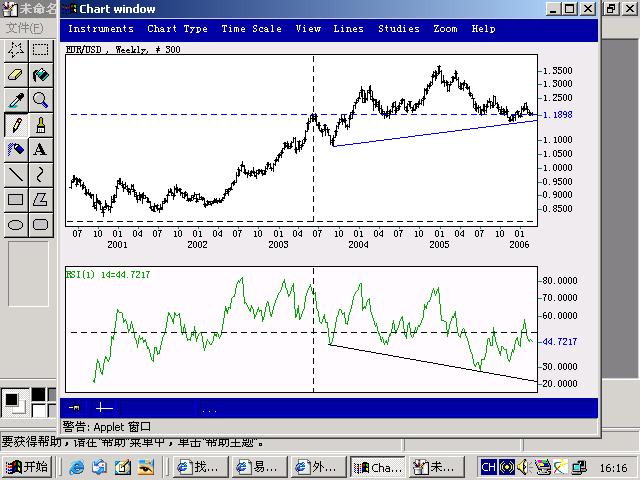Click the 1.3500 price axis label
The height and width of the screenshot is (480, 640).
[x=558, y=71]
